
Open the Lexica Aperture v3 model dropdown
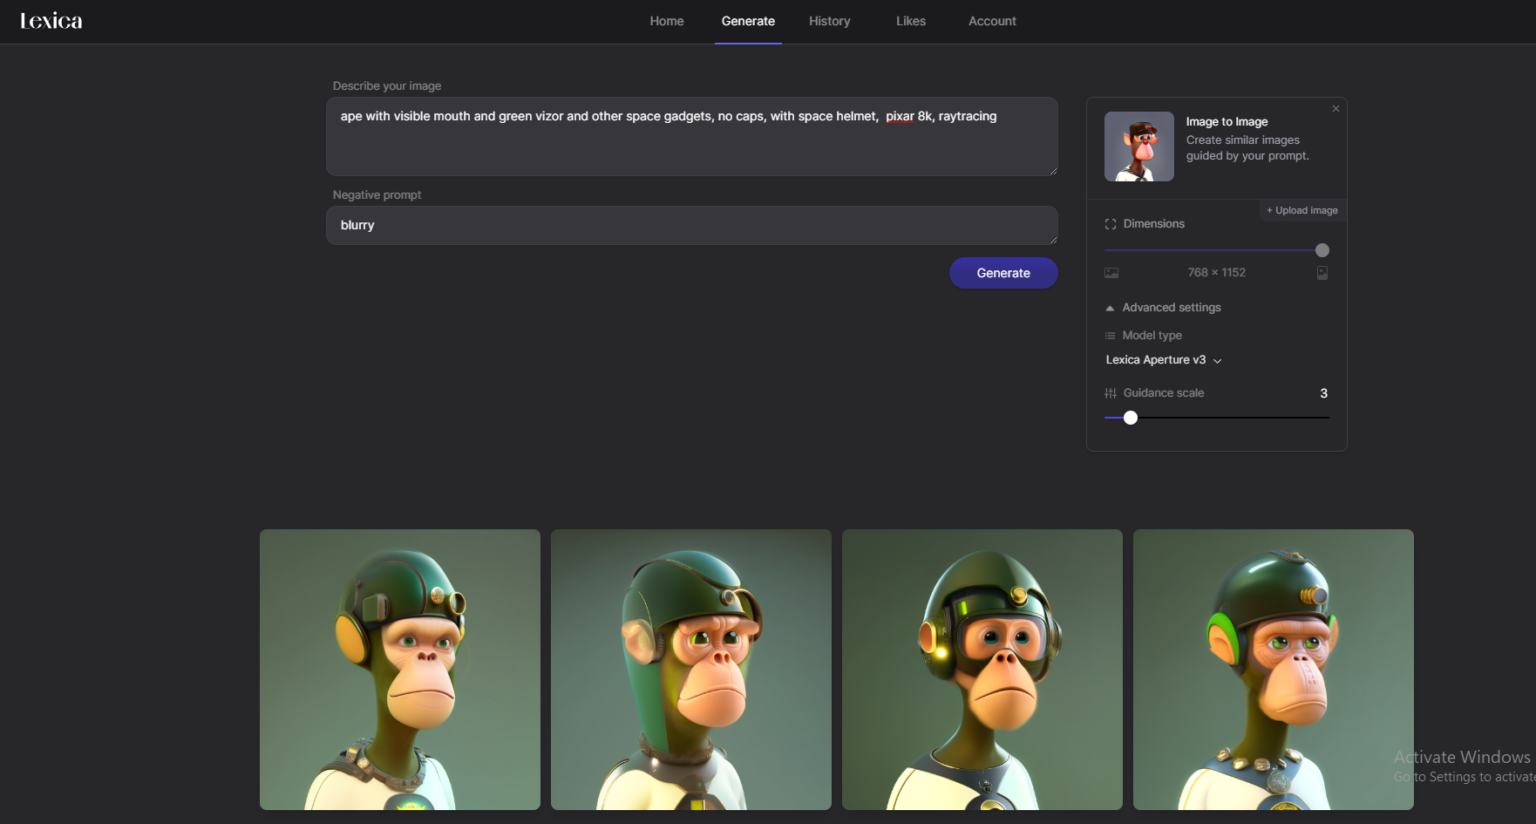1163,360
